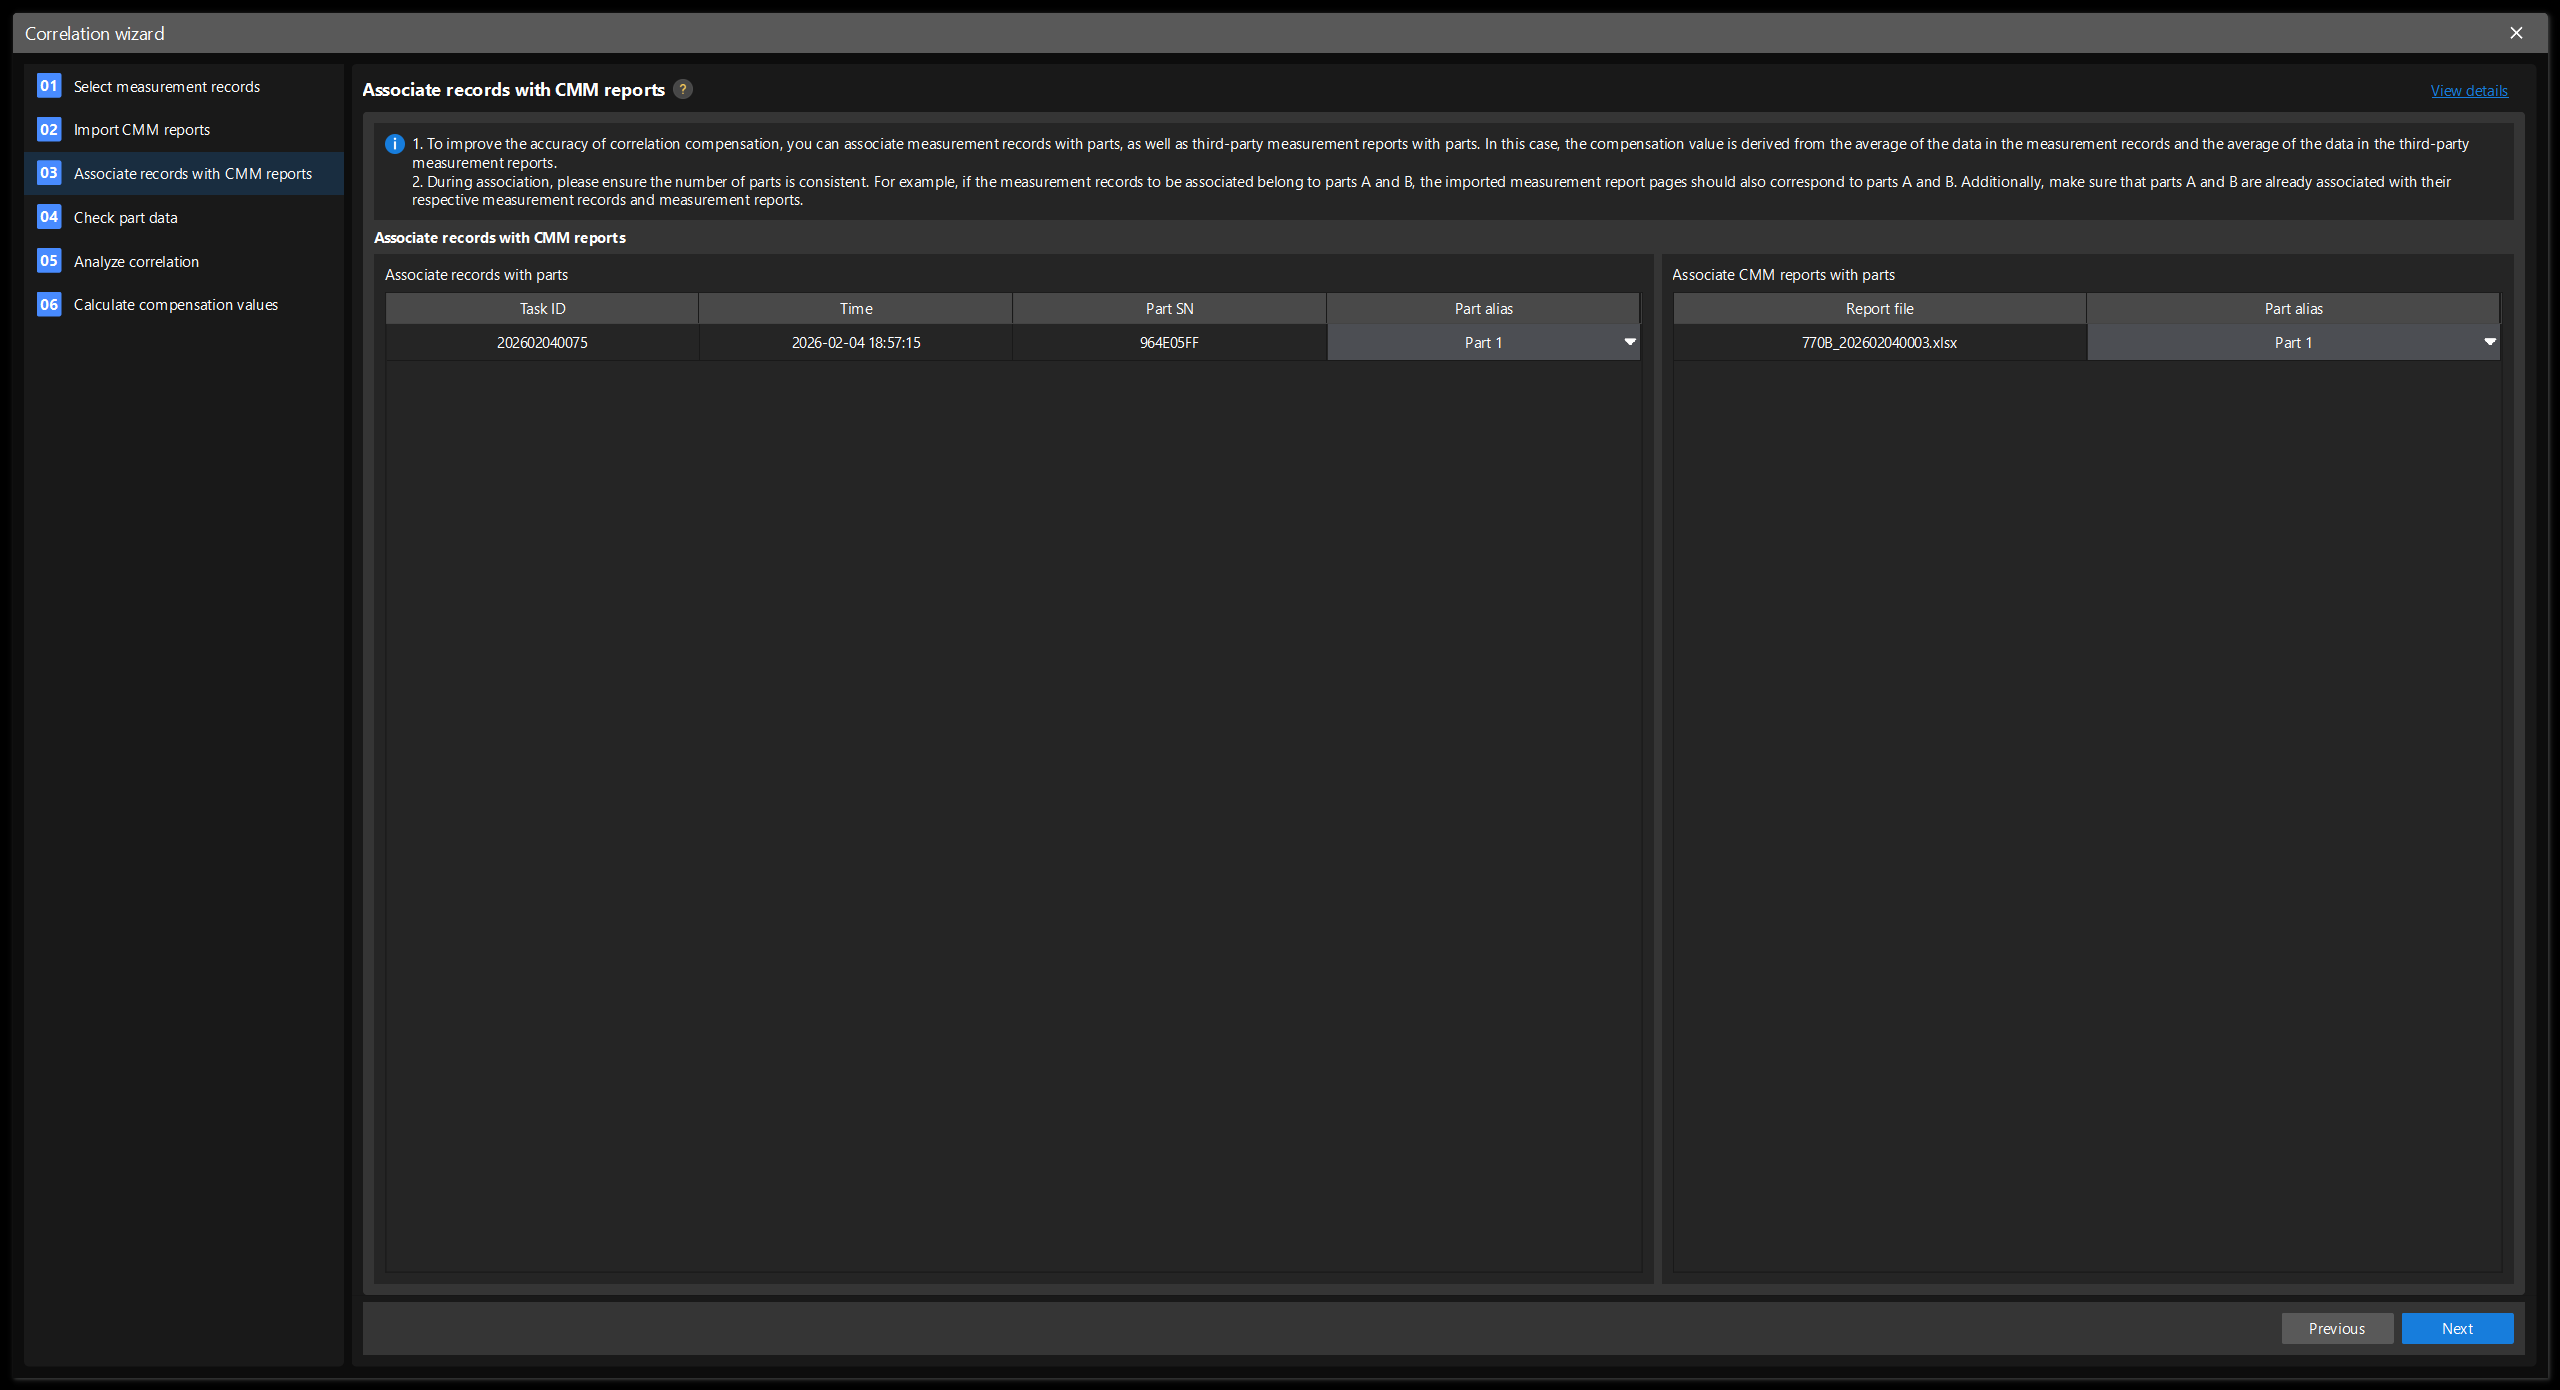Image resolution: width=2560 pixels, height=1390 pixels.
Task: Open the View details link
Action: [2469, 90]
